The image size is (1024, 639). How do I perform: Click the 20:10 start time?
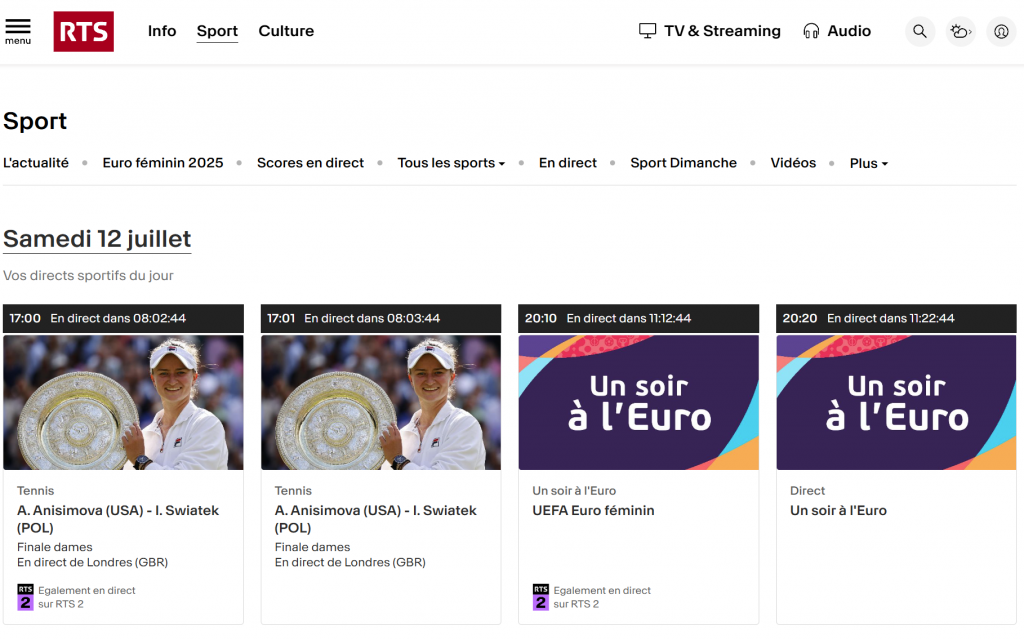[x=541, y=318]
